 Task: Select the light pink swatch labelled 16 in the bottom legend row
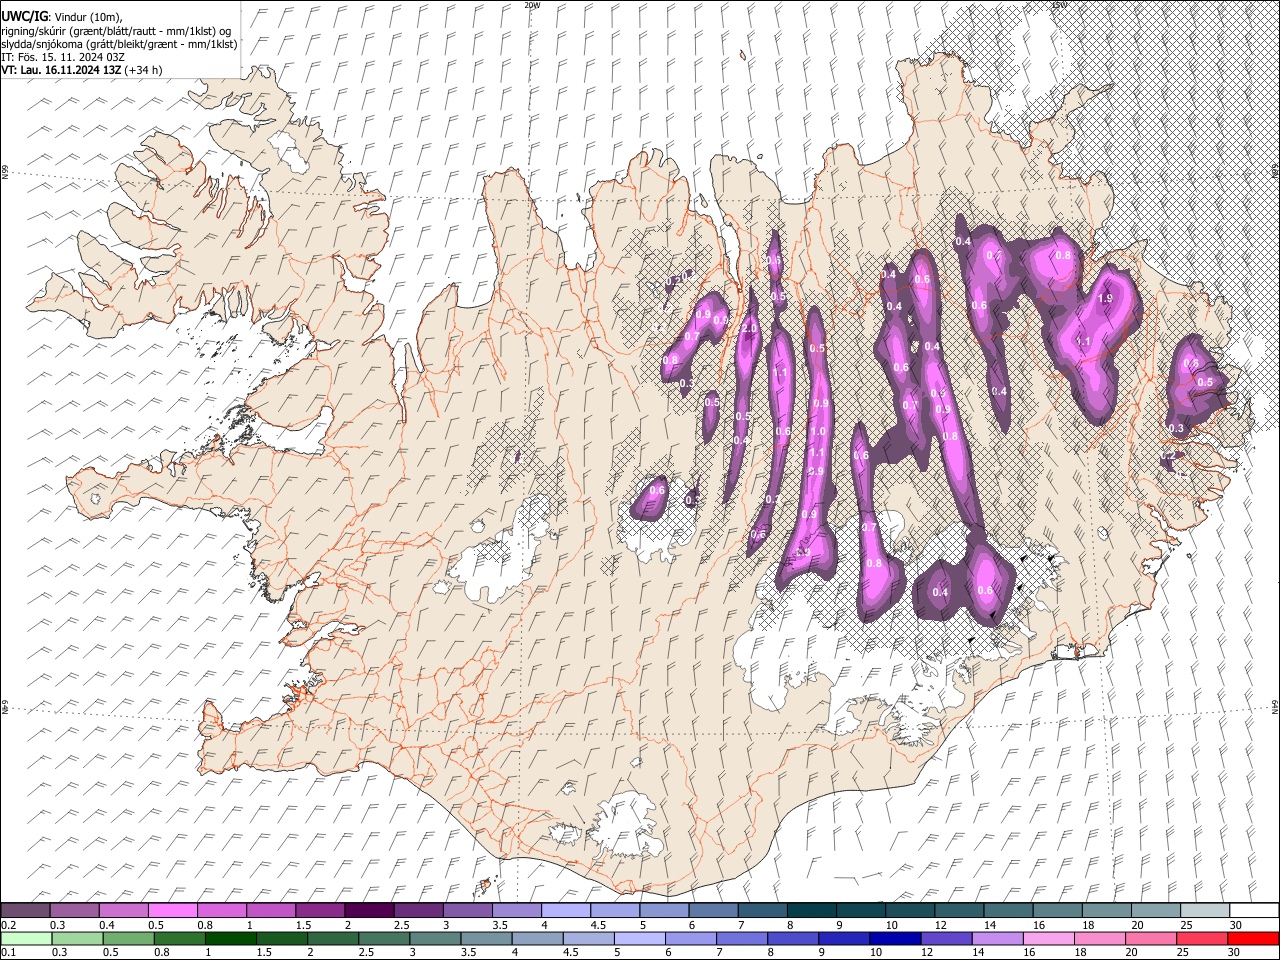coord(1048,938)
